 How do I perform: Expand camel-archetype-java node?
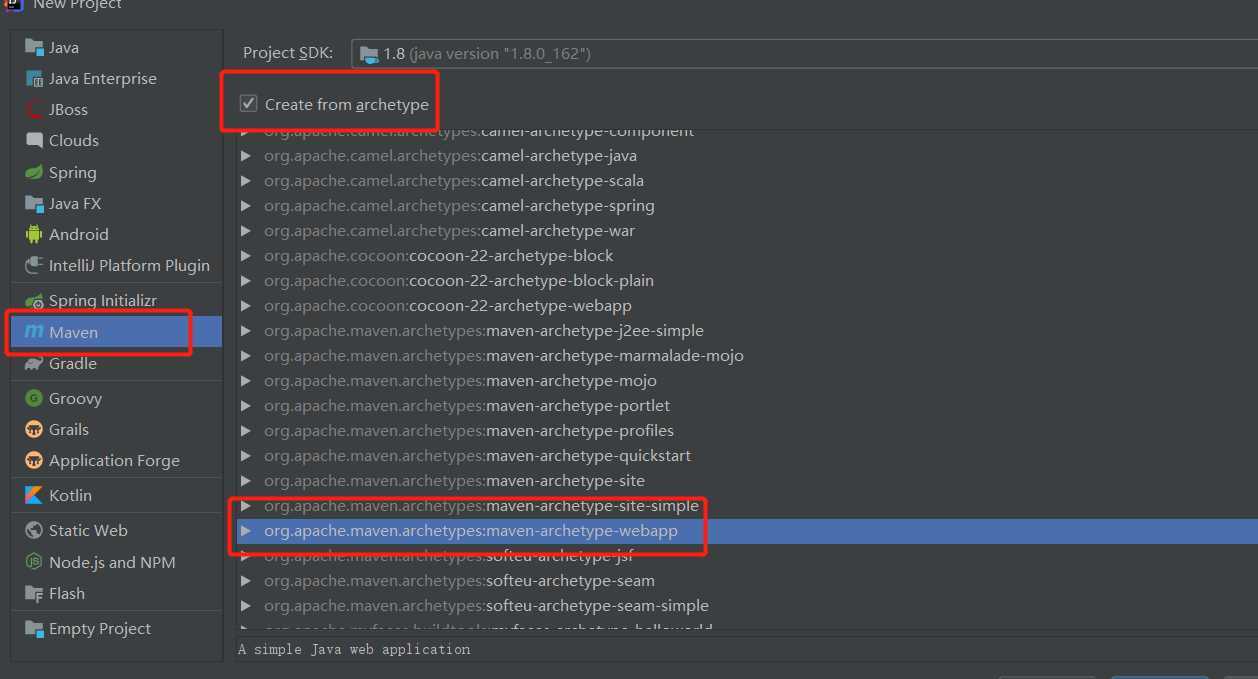246,156
